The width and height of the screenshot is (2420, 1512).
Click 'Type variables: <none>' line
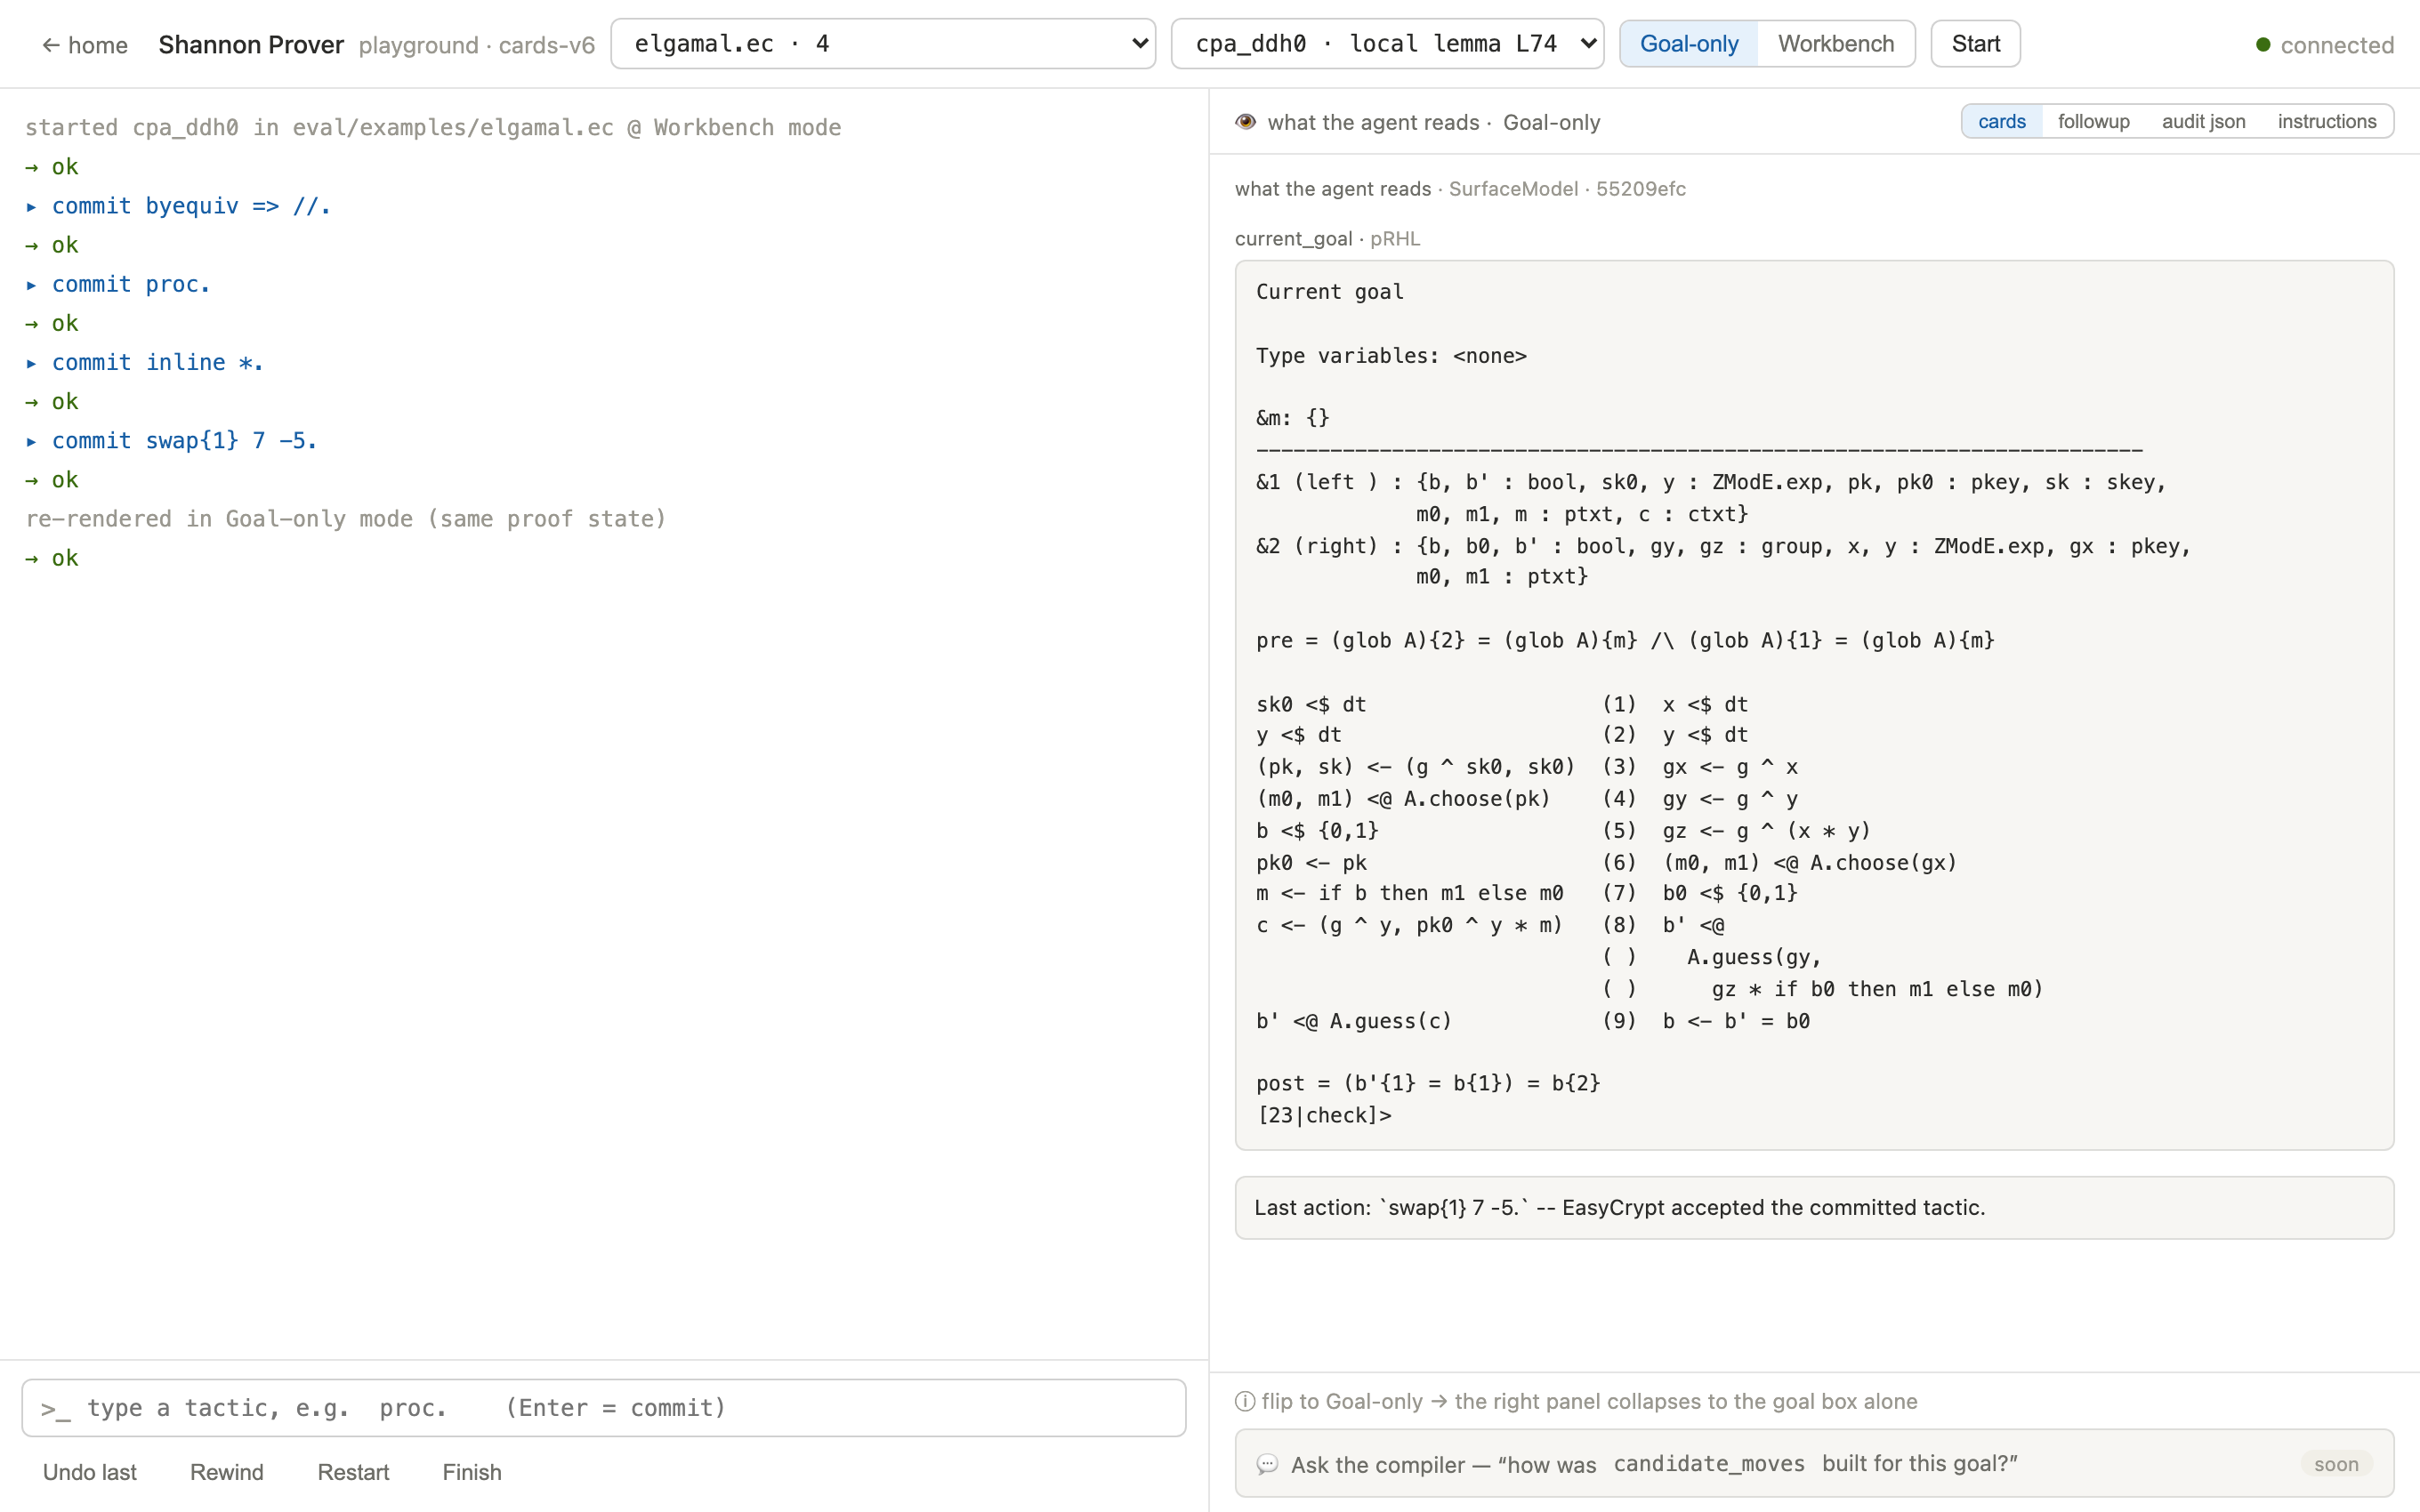click(1391, 356)
